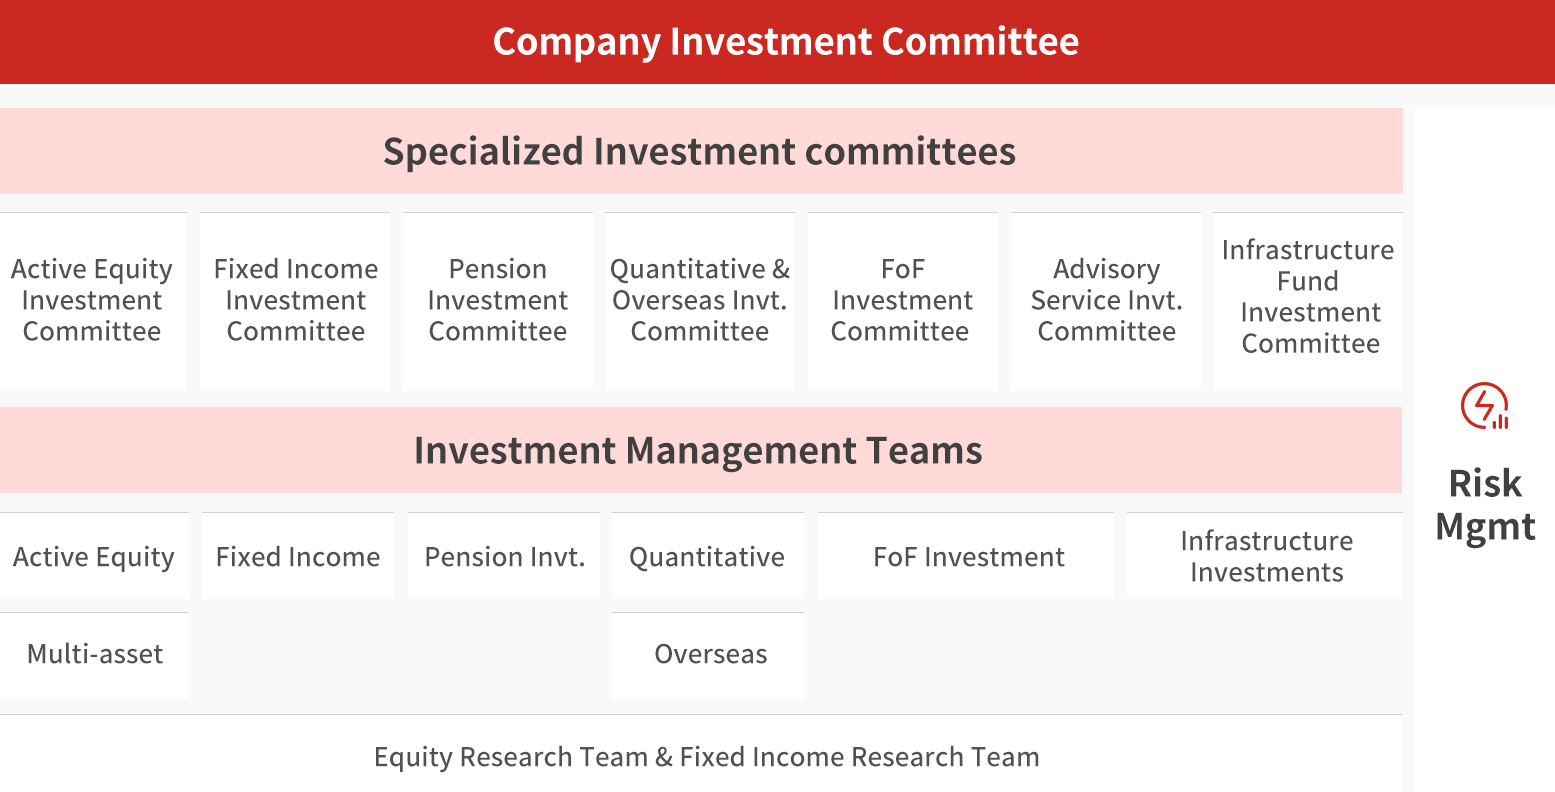Viewport: 1555px width, 792px height.
Task: Select the Active Equity team box
Action: tap(94, 557)
